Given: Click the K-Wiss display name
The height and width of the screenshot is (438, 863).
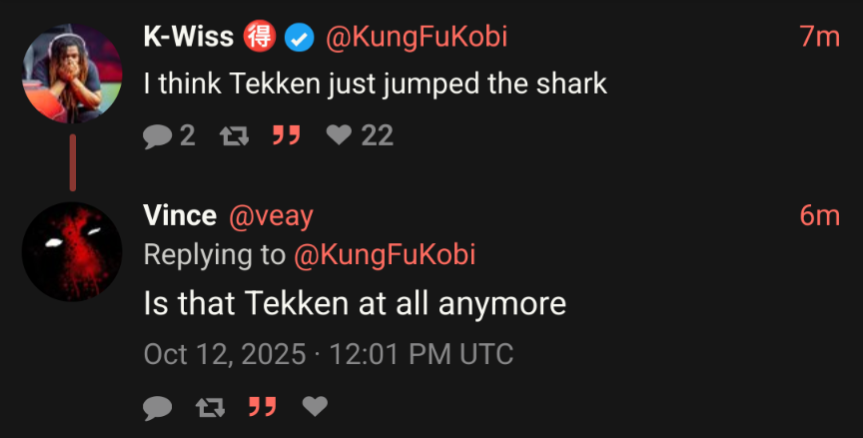Looking at the screenshot, I should pyautogui.click(x=188, y=37).
